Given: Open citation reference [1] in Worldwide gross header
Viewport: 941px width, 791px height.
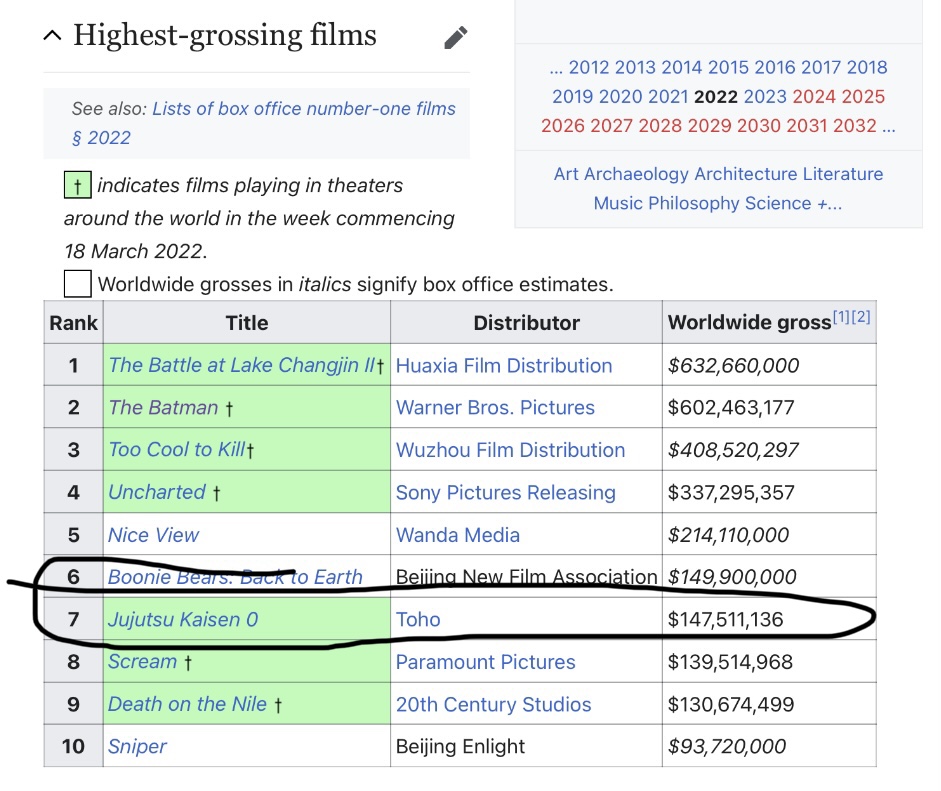Looking at the screenshot, I should point(841,316).
